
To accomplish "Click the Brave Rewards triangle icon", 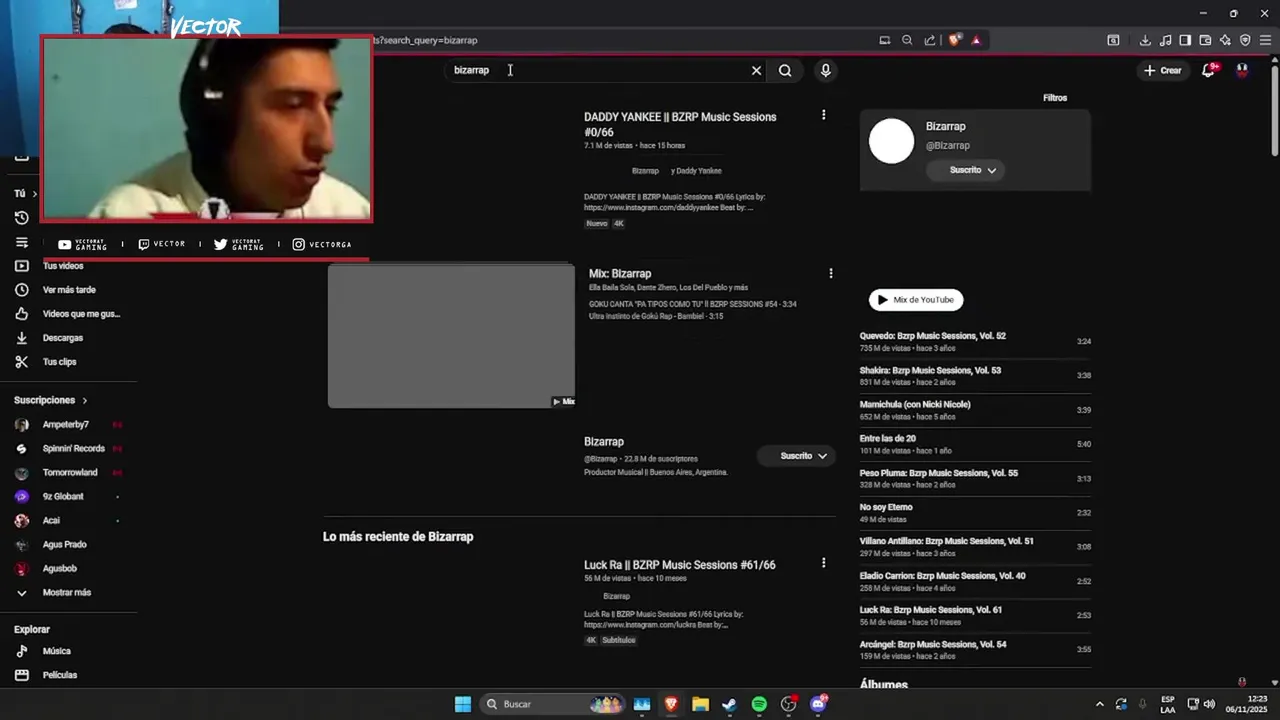I will [976, 40].
